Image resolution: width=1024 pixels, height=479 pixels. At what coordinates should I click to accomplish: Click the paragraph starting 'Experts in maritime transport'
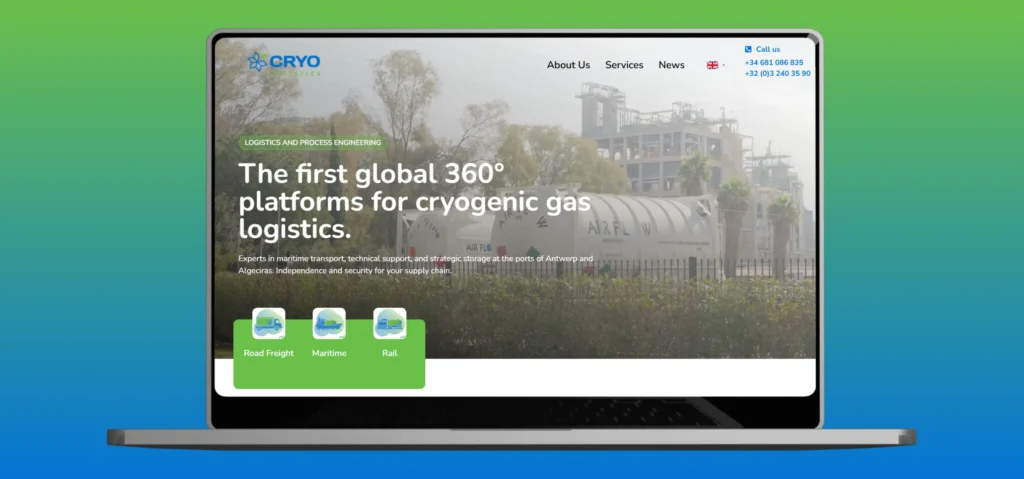416,264
